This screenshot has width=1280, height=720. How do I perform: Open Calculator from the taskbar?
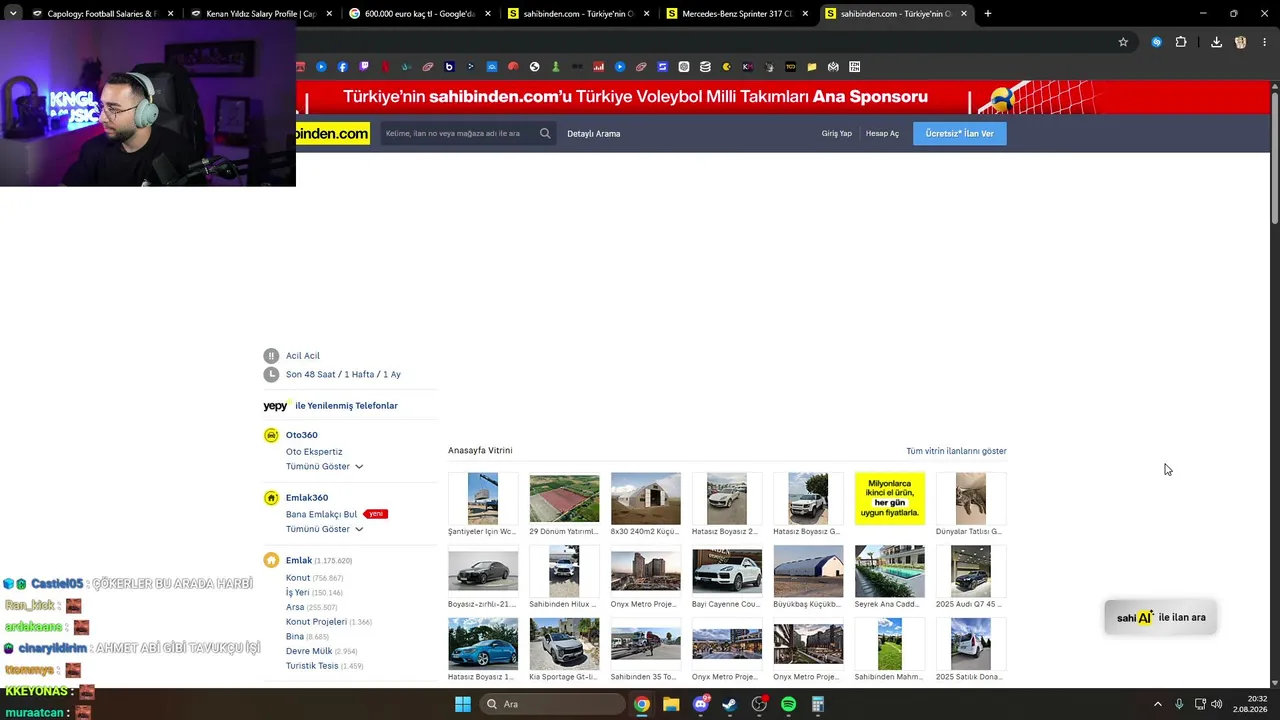coord(818,704)
